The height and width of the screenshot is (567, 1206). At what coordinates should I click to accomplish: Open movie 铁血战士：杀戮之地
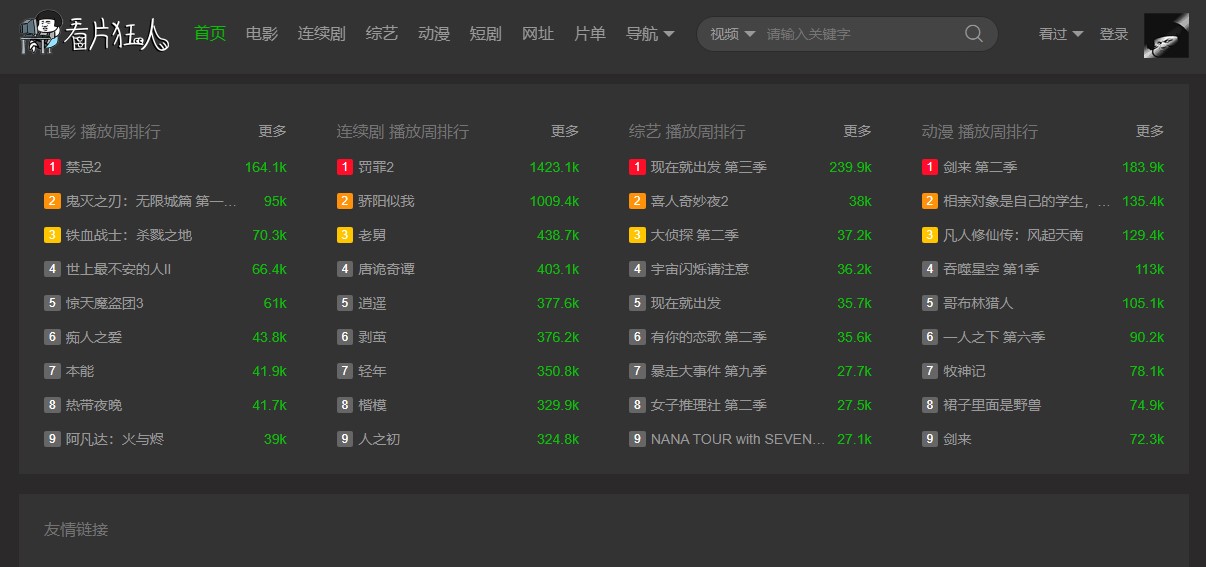[129, 235]
